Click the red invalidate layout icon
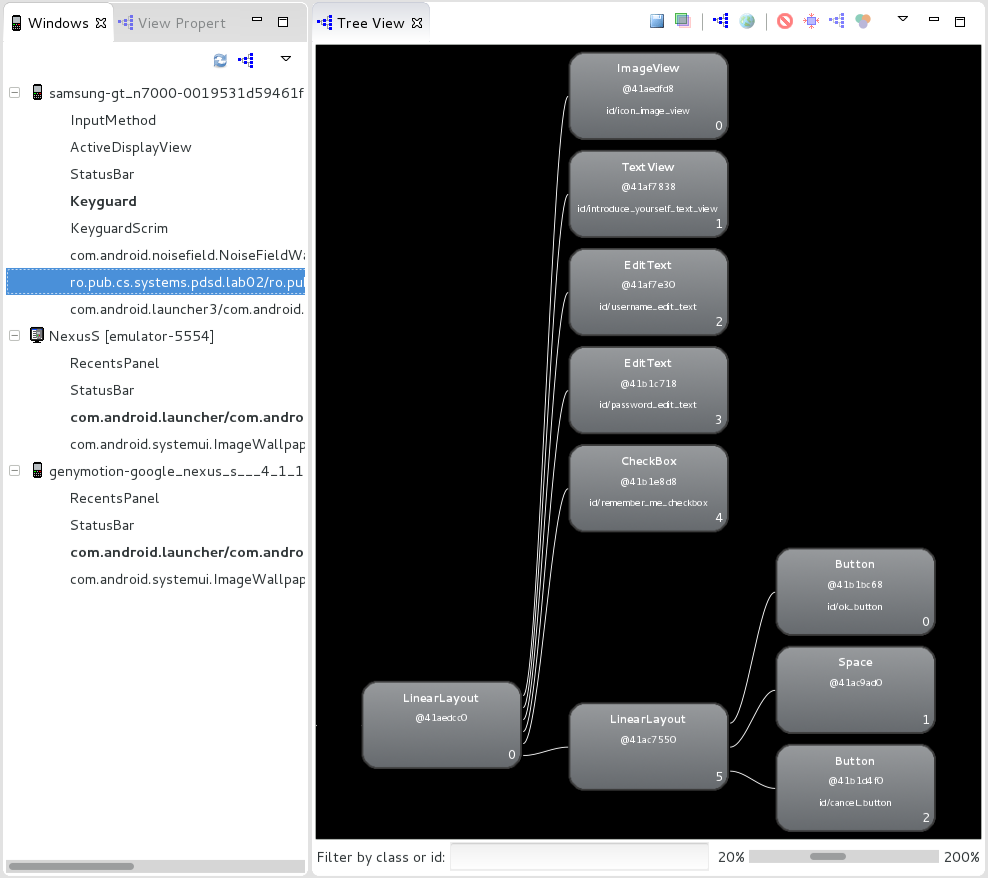Screen dimensions: 988x878 (784, 21)
